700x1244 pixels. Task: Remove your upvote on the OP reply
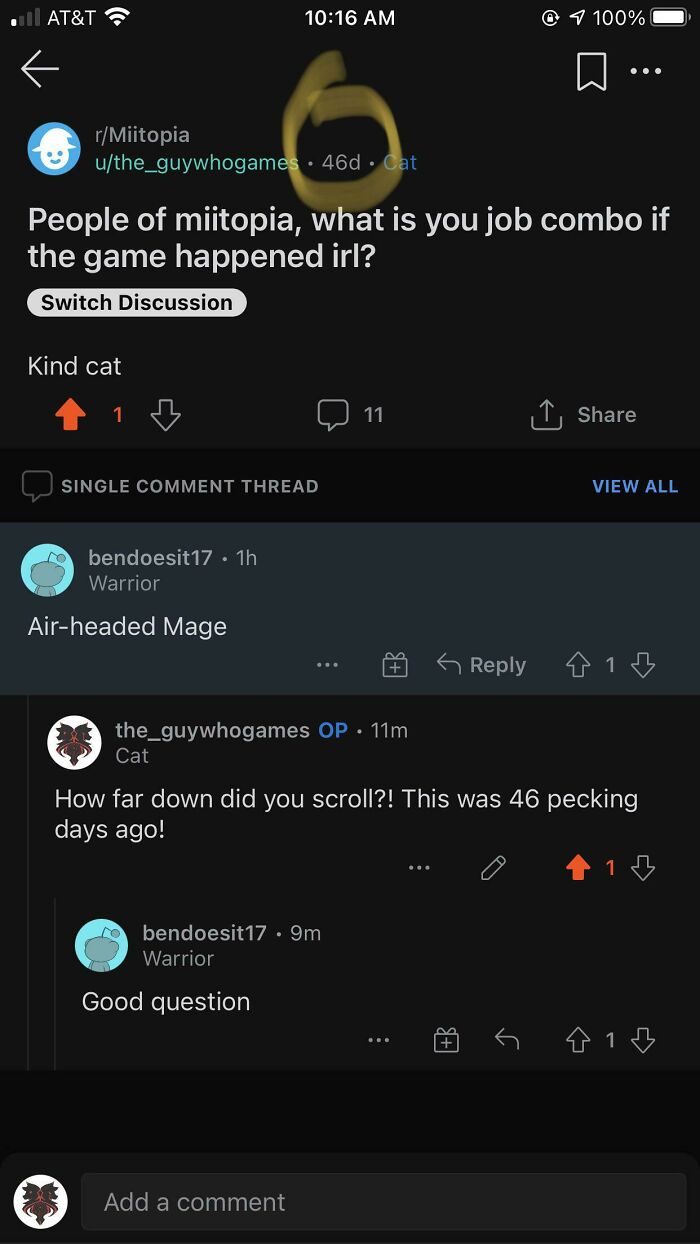tap(578, 868)
